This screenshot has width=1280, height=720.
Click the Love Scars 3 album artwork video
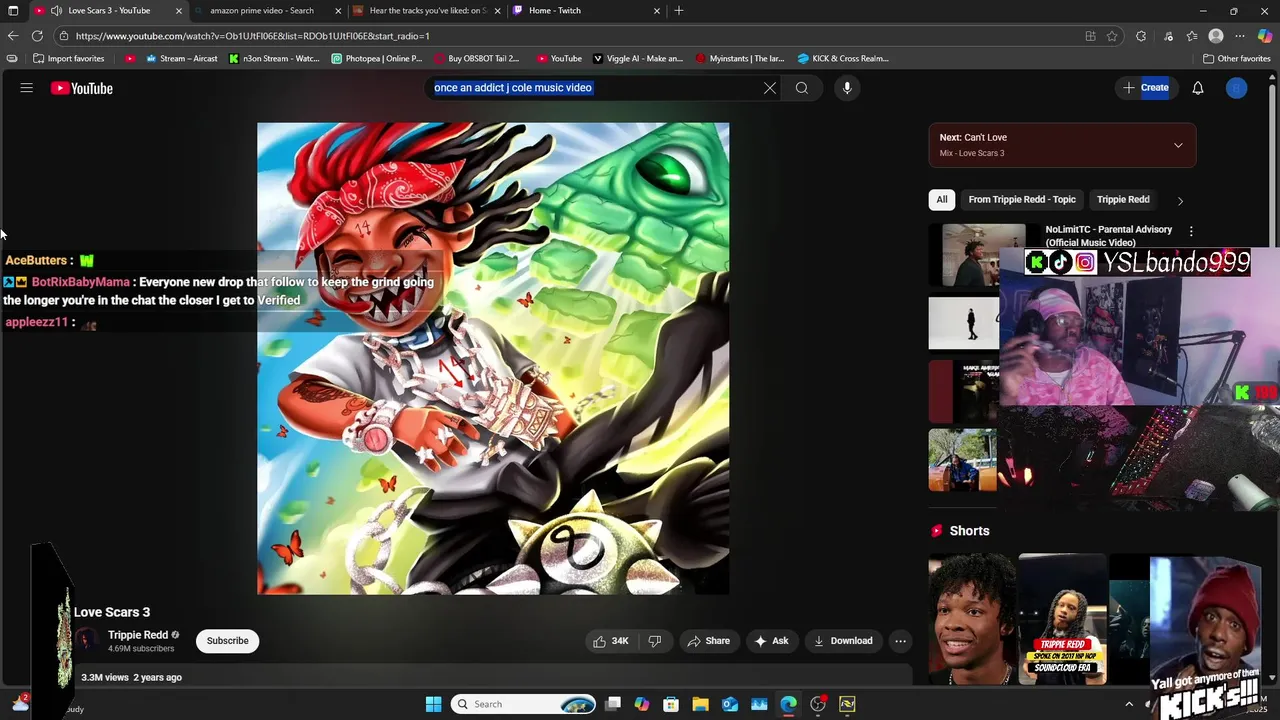coord(493,359)
